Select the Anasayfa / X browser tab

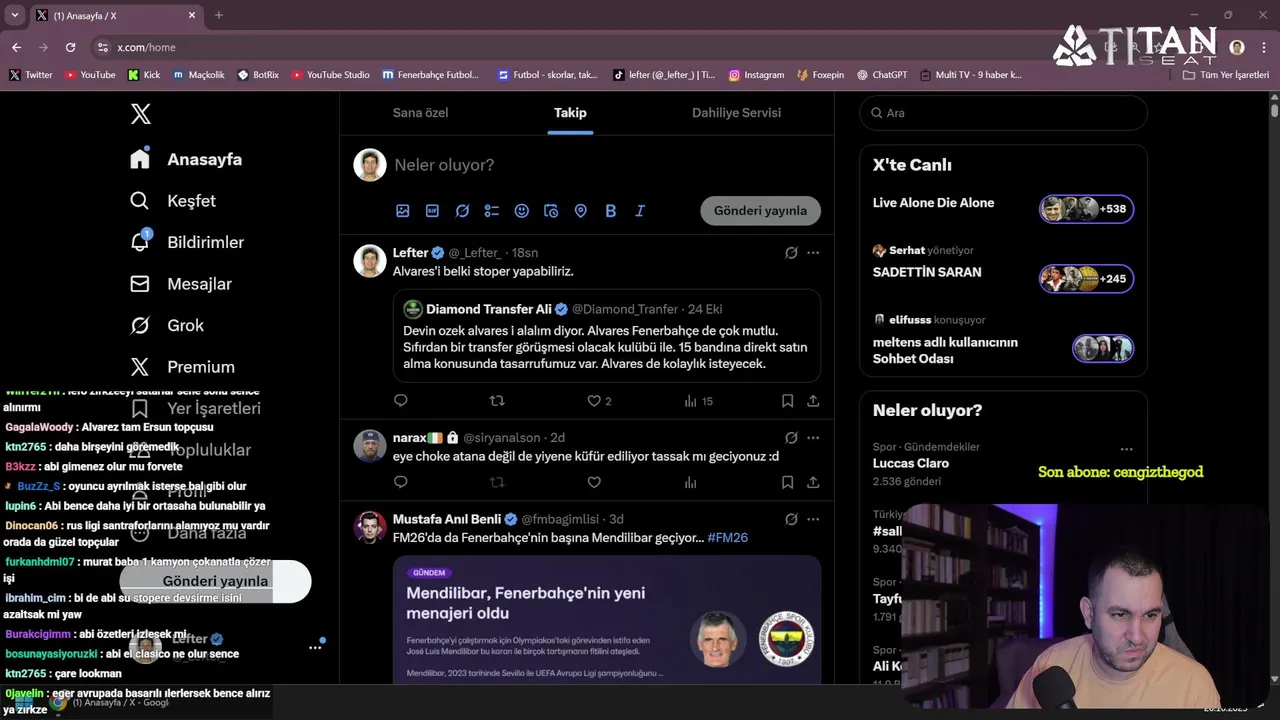[x=116, y=16]
